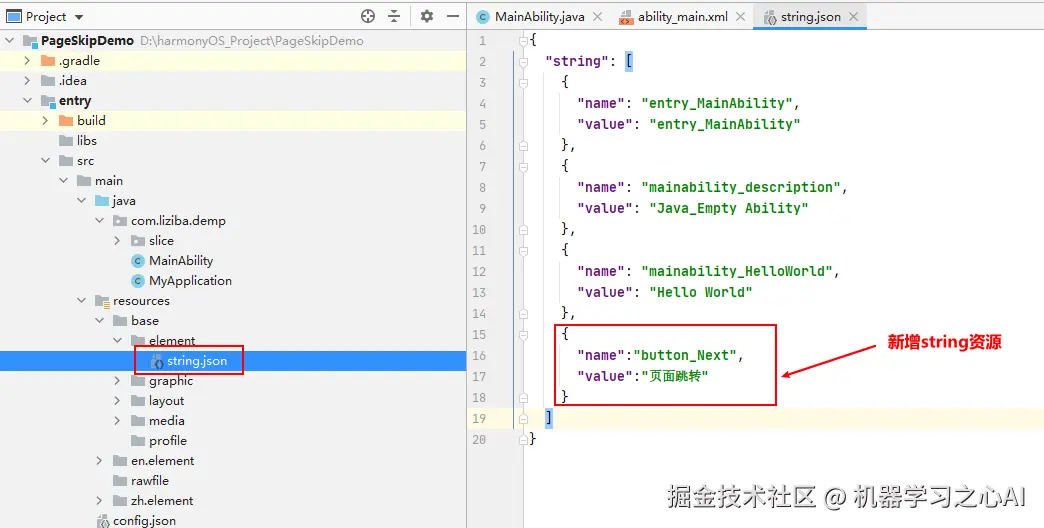Expand the .idea folder
Image resolution: width=1044 pixels, height=528 pixels.
[x=27, y=81]
